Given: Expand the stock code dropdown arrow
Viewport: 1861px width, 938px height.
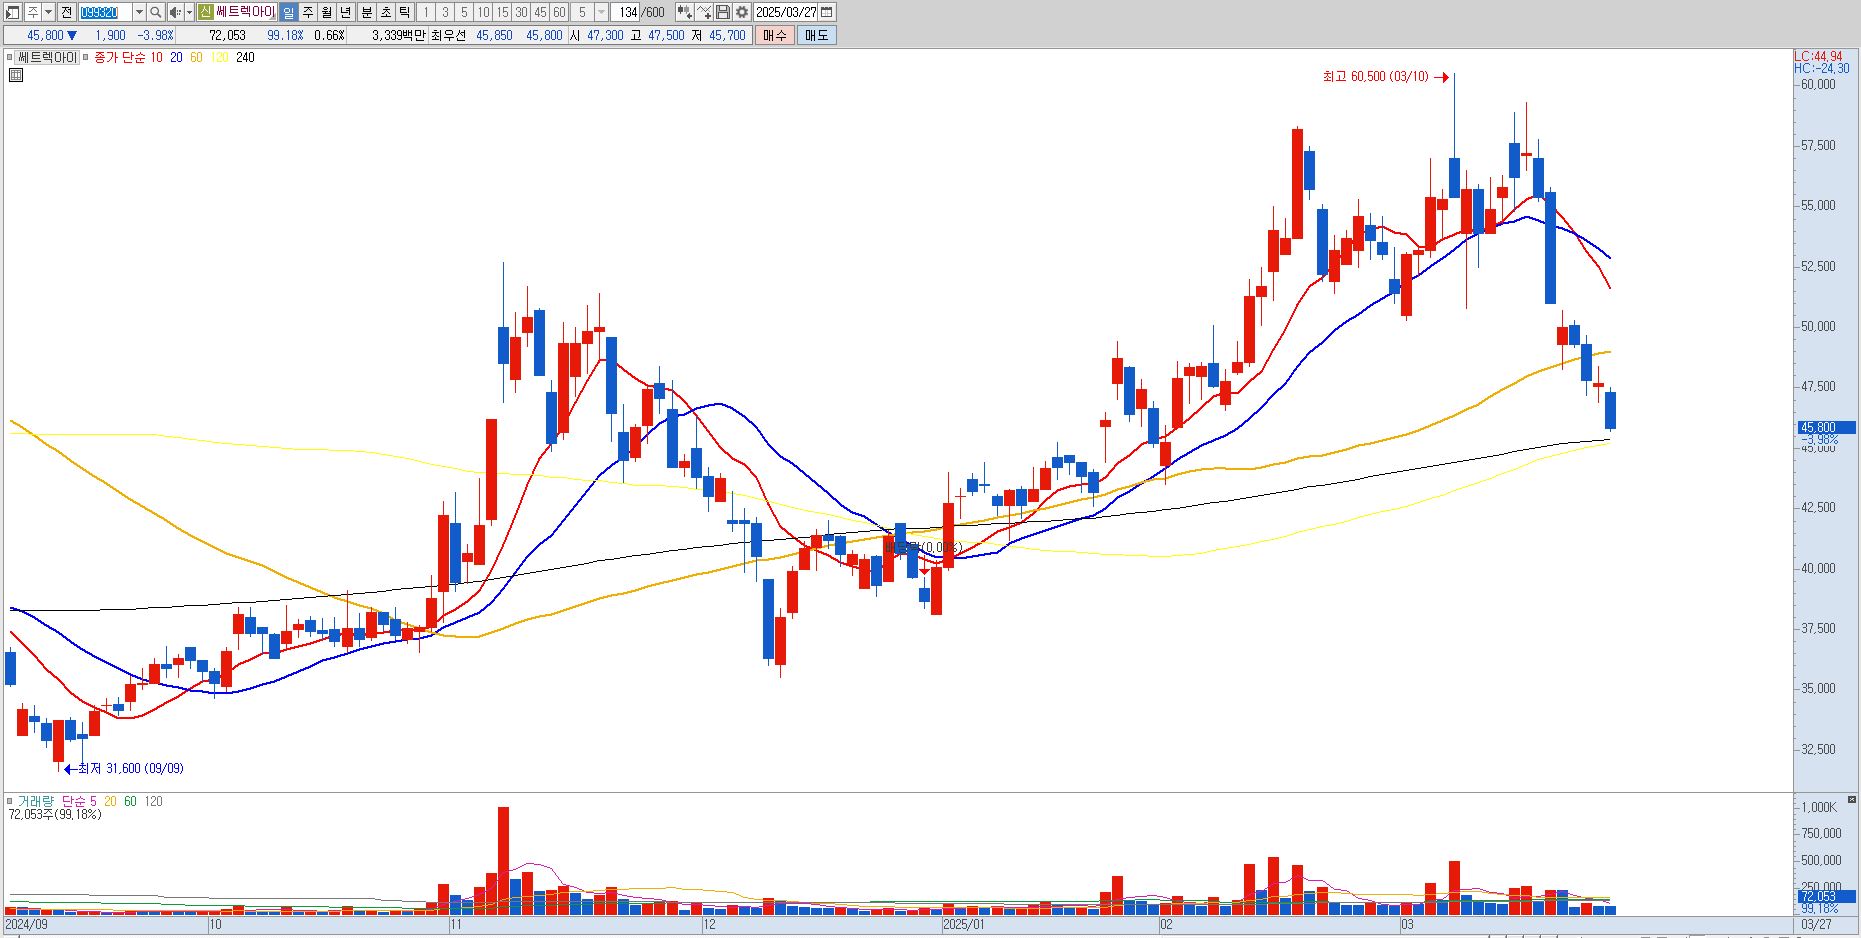Looking at the screenshot, I should pyautogui.click(x=139, y=12).
